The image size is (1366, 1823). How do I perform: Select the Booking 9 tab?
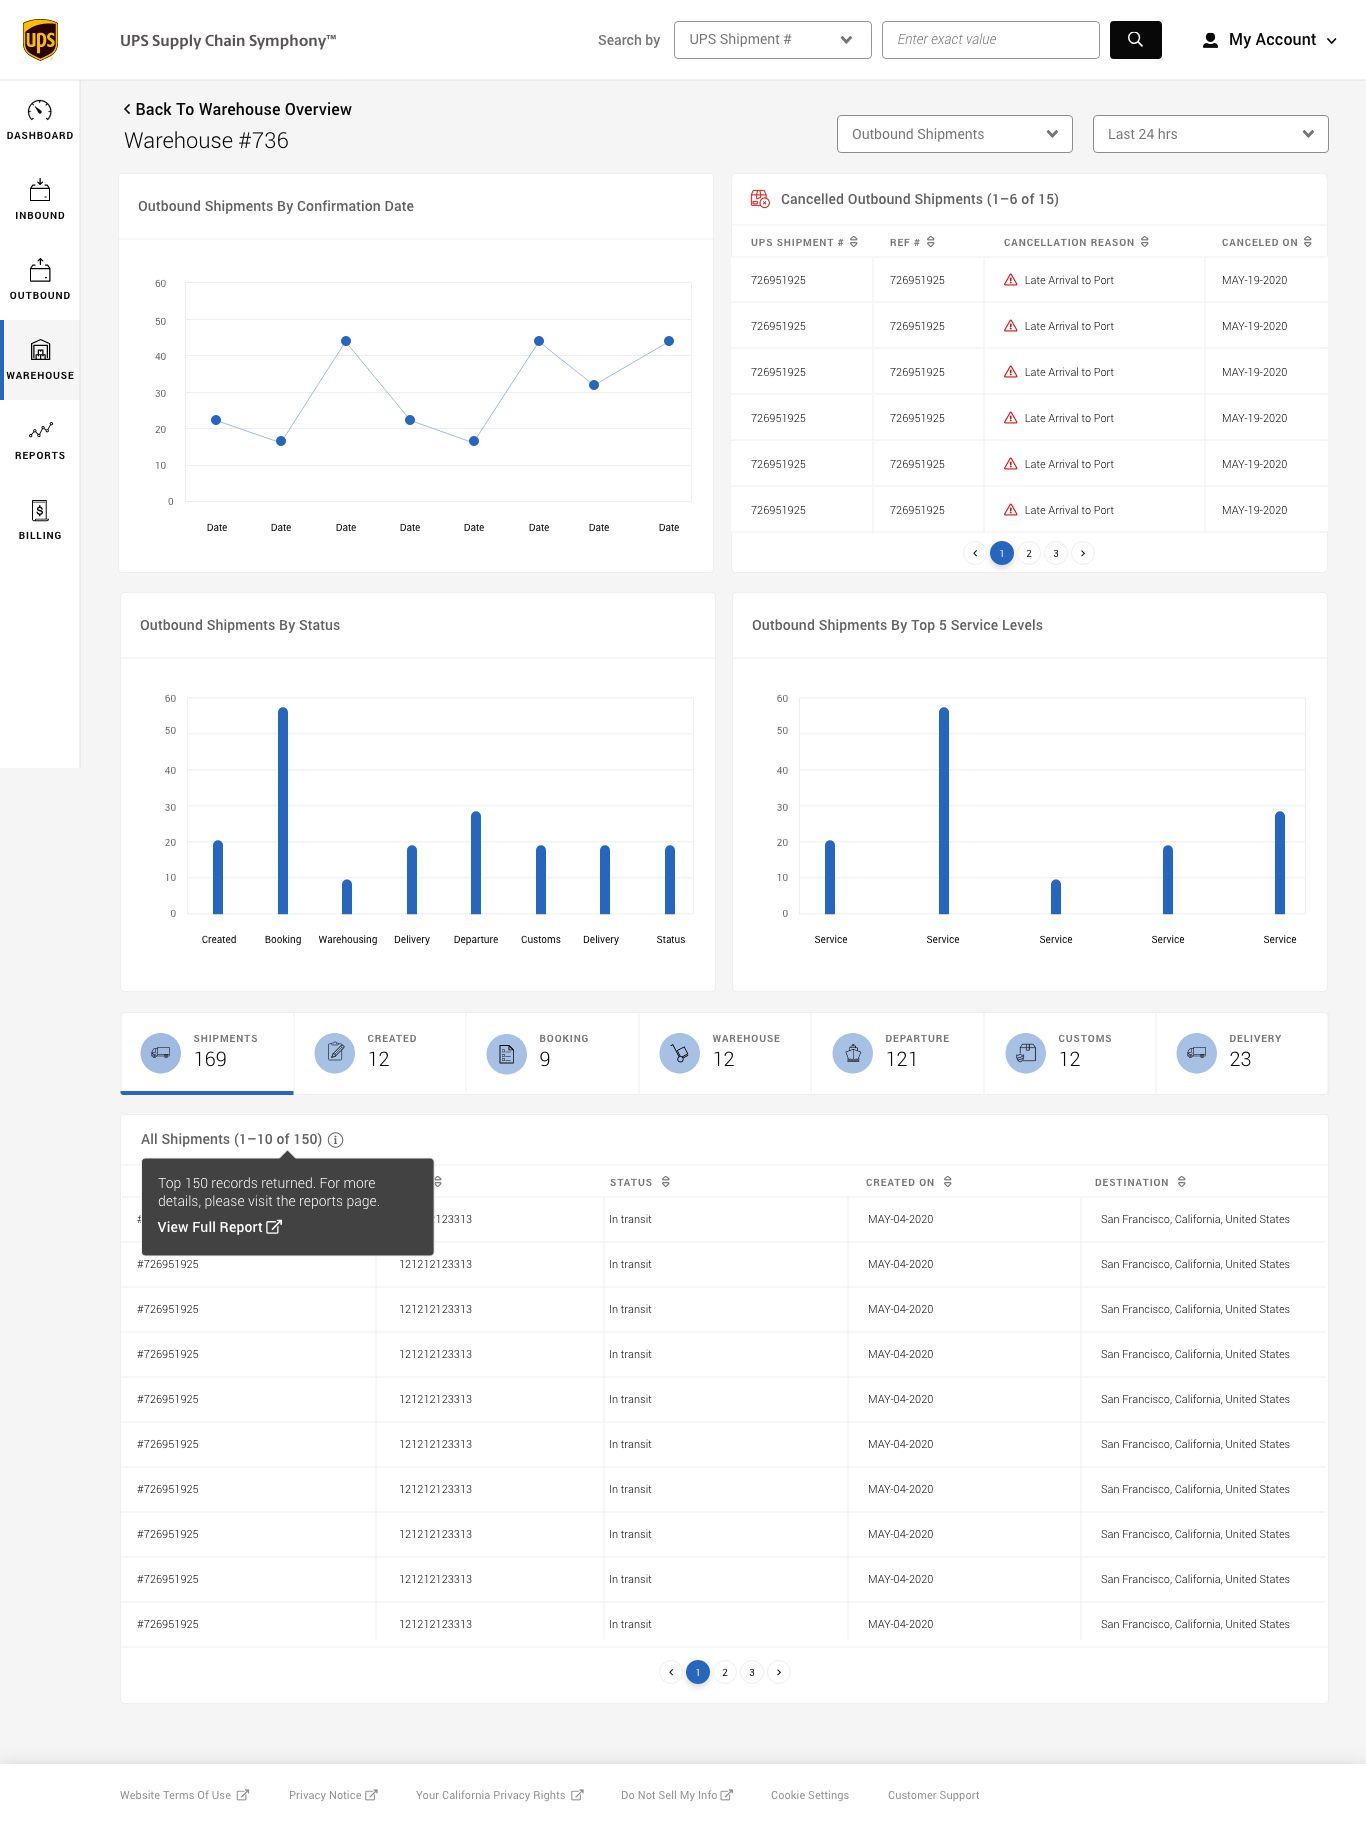pyautogui.click(x=553, y=1053)
